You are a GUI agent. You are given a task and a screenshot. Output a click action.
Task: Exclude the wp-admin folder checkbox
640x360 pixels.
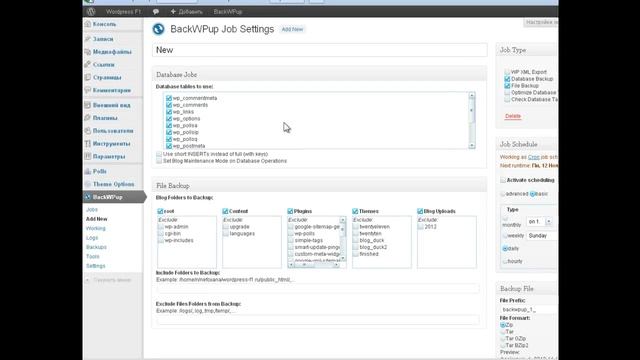[x=161, y=227]
